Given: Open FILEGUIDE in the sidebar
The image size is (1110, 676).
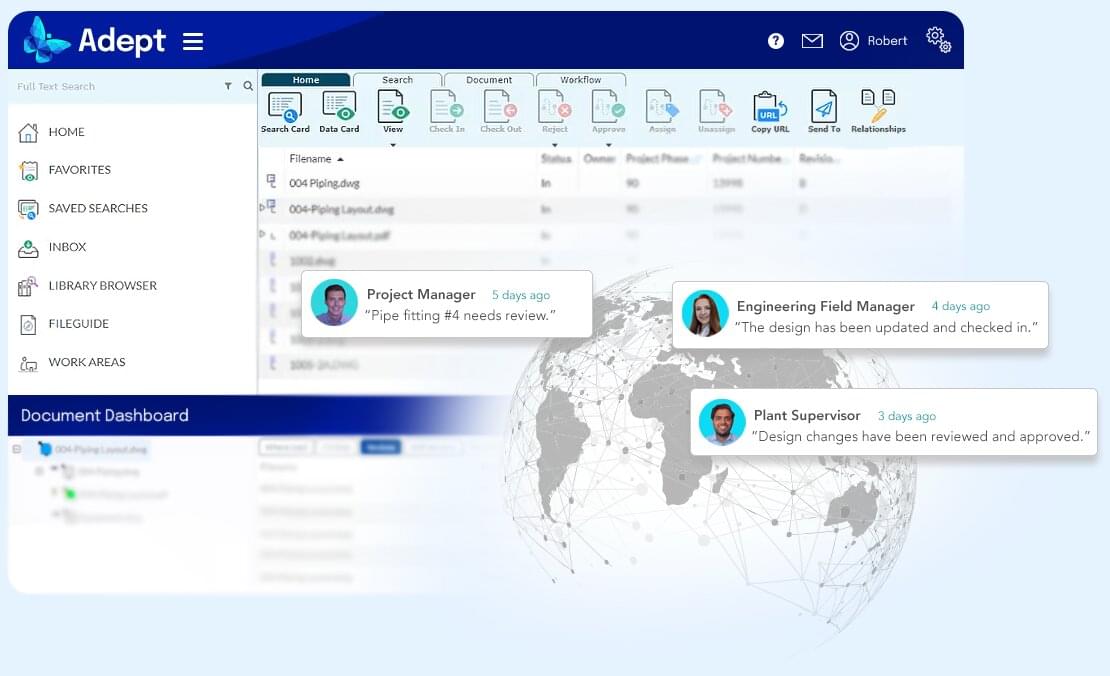Looking at the screenshot, I should tap(79, 323).
